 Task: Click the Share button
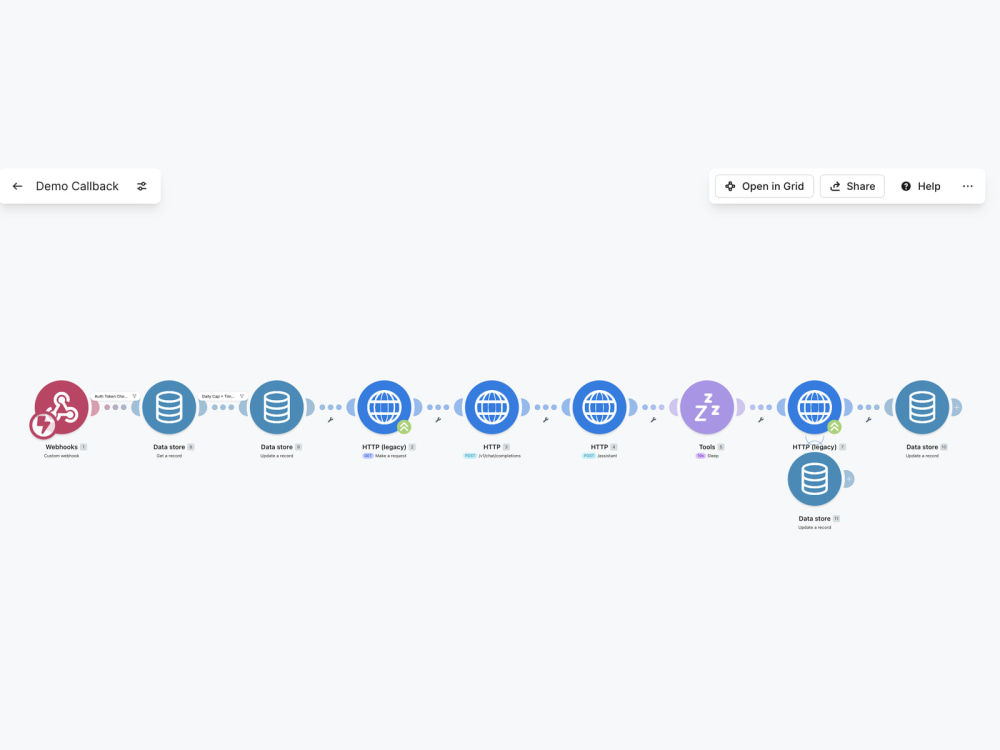coord(852,186)
